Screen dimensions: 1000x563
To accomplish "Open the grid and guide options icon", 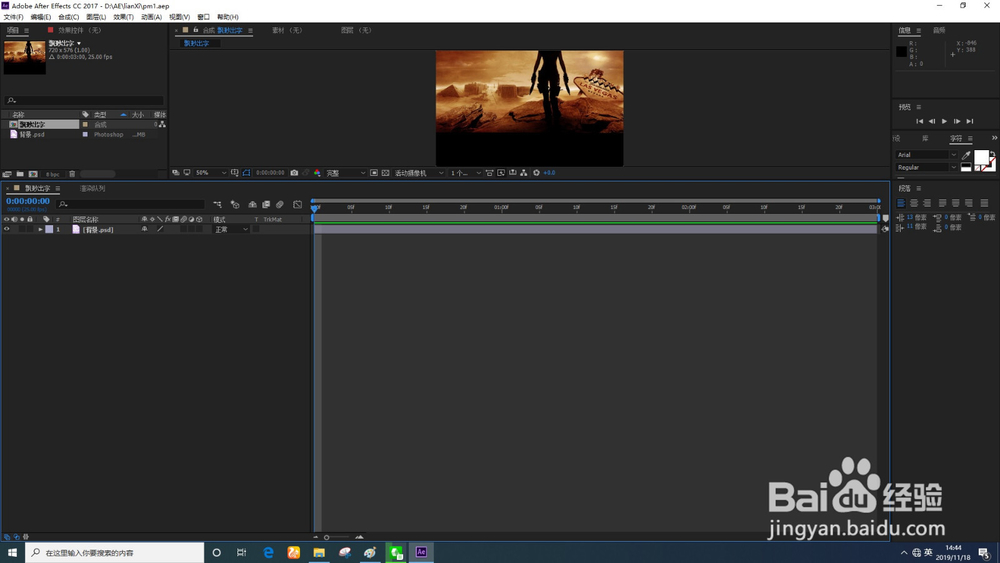I will (x=235, y=173).
